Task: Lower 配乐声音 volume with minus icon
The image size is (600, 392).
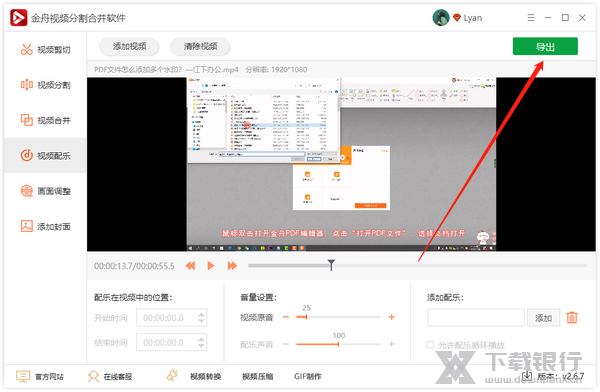Action: 286,344
